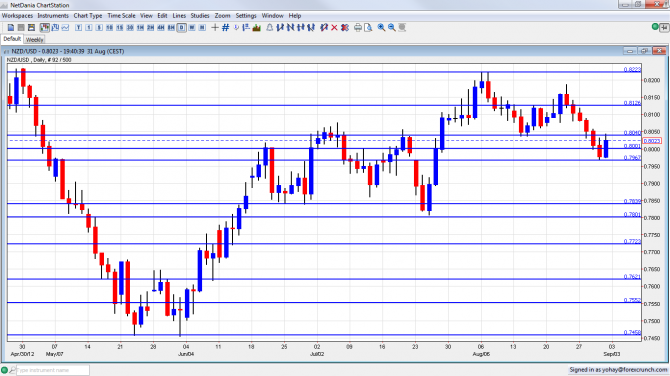Click the printer icon

(x=358, y=27)
